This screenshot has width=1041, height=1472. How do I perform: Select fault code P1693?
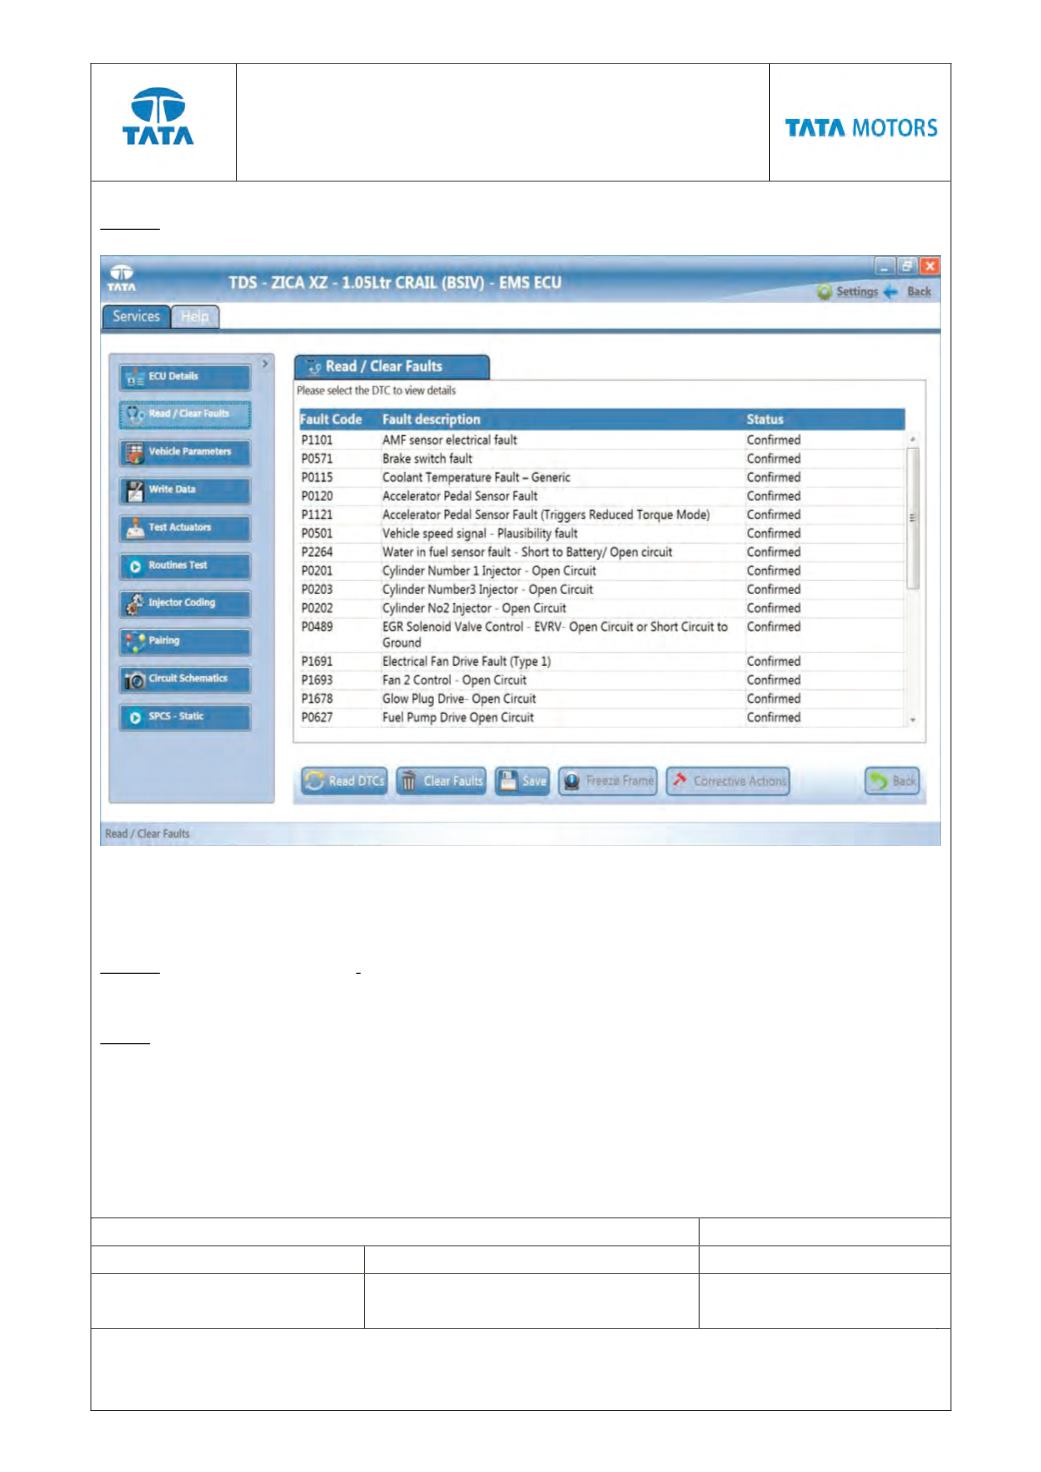pos(317,680)
